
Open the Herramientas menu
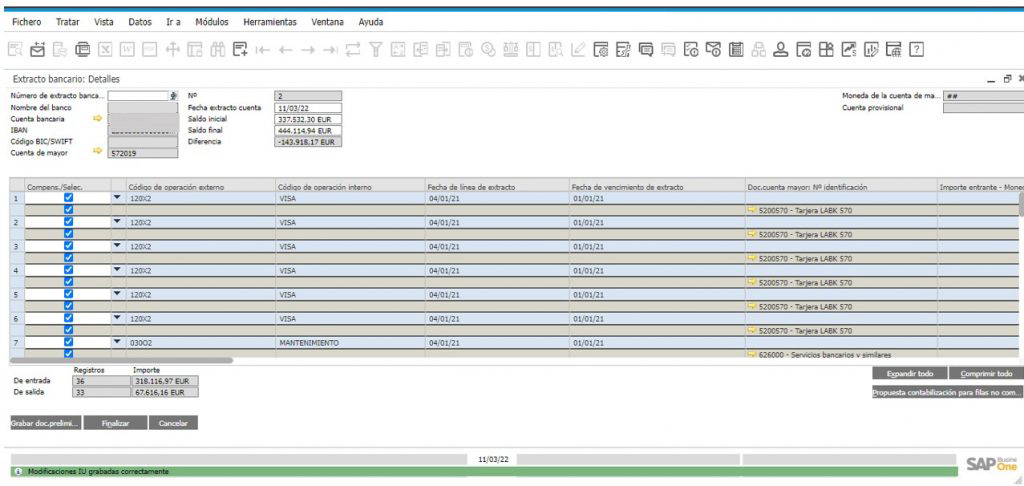[x=270, y=22]
